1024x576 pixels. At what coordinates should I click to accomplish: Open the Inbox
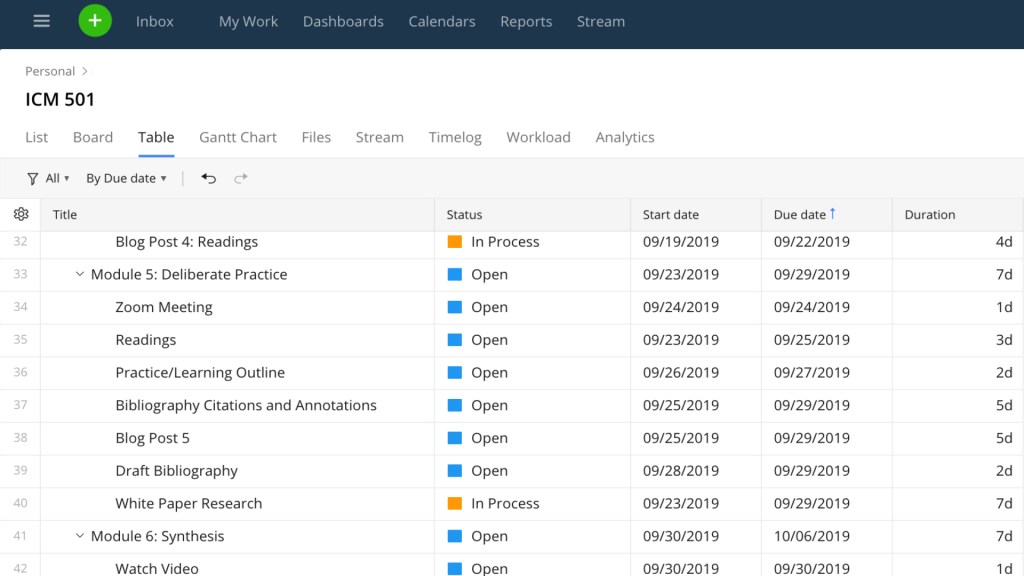[154, 21]
